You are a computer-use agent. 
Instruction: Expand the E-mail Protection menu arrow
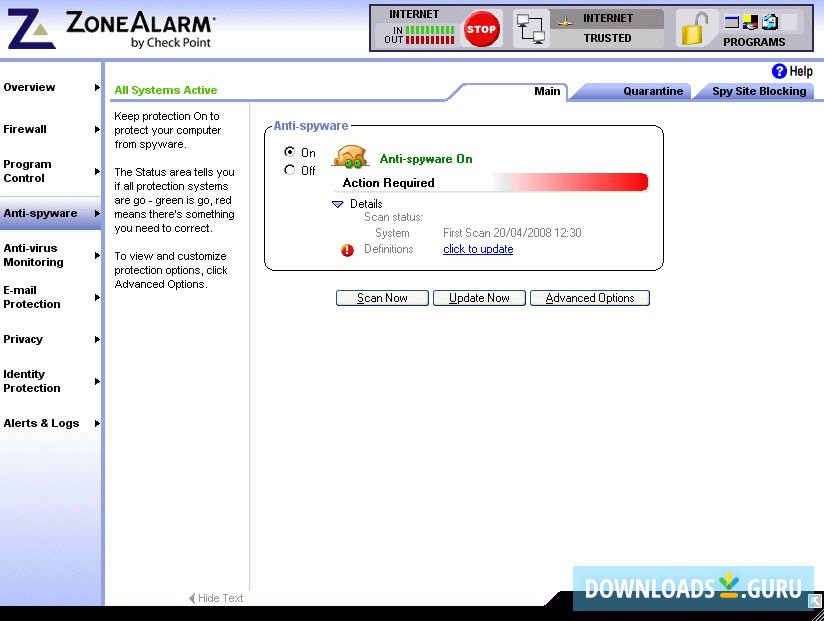(97, 297)
